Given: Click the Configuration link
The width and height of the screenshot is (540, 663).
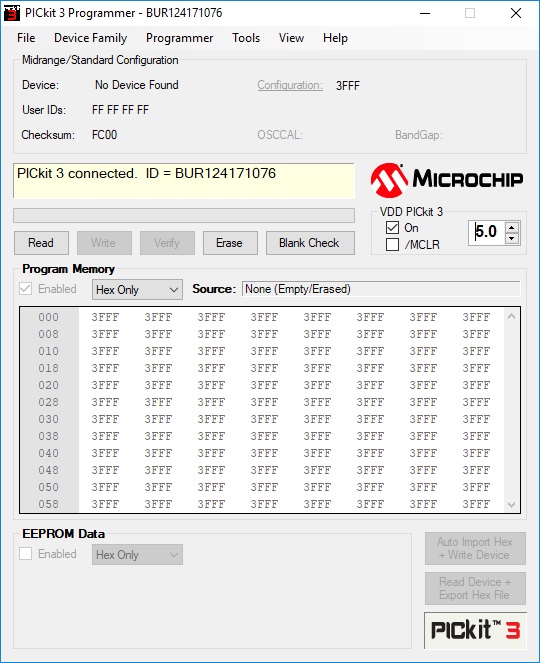Looking at the screenshot, I should pyautogui.click(x=290, y=85).
